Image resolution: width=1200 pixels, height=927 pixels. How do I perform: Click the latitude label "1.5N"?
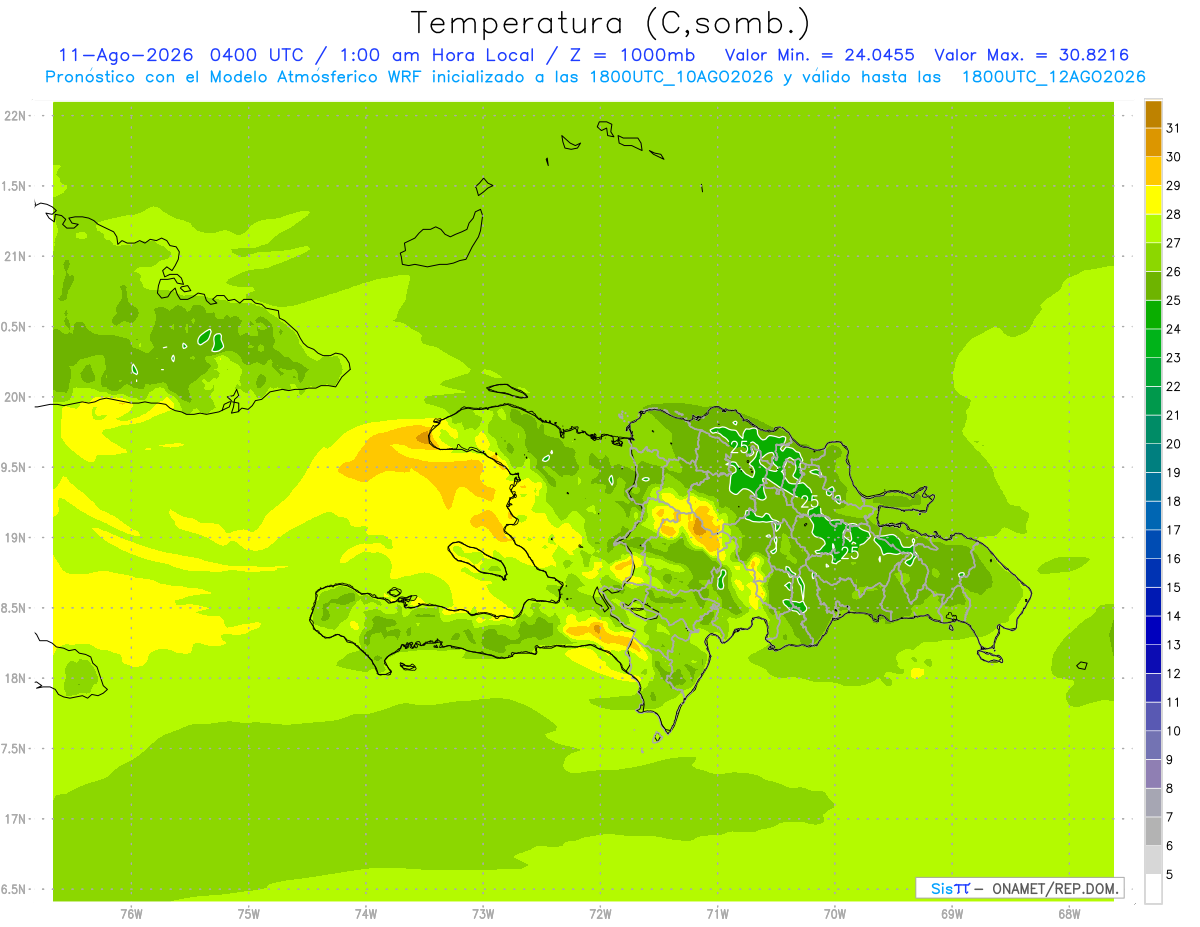click(15, 187)
